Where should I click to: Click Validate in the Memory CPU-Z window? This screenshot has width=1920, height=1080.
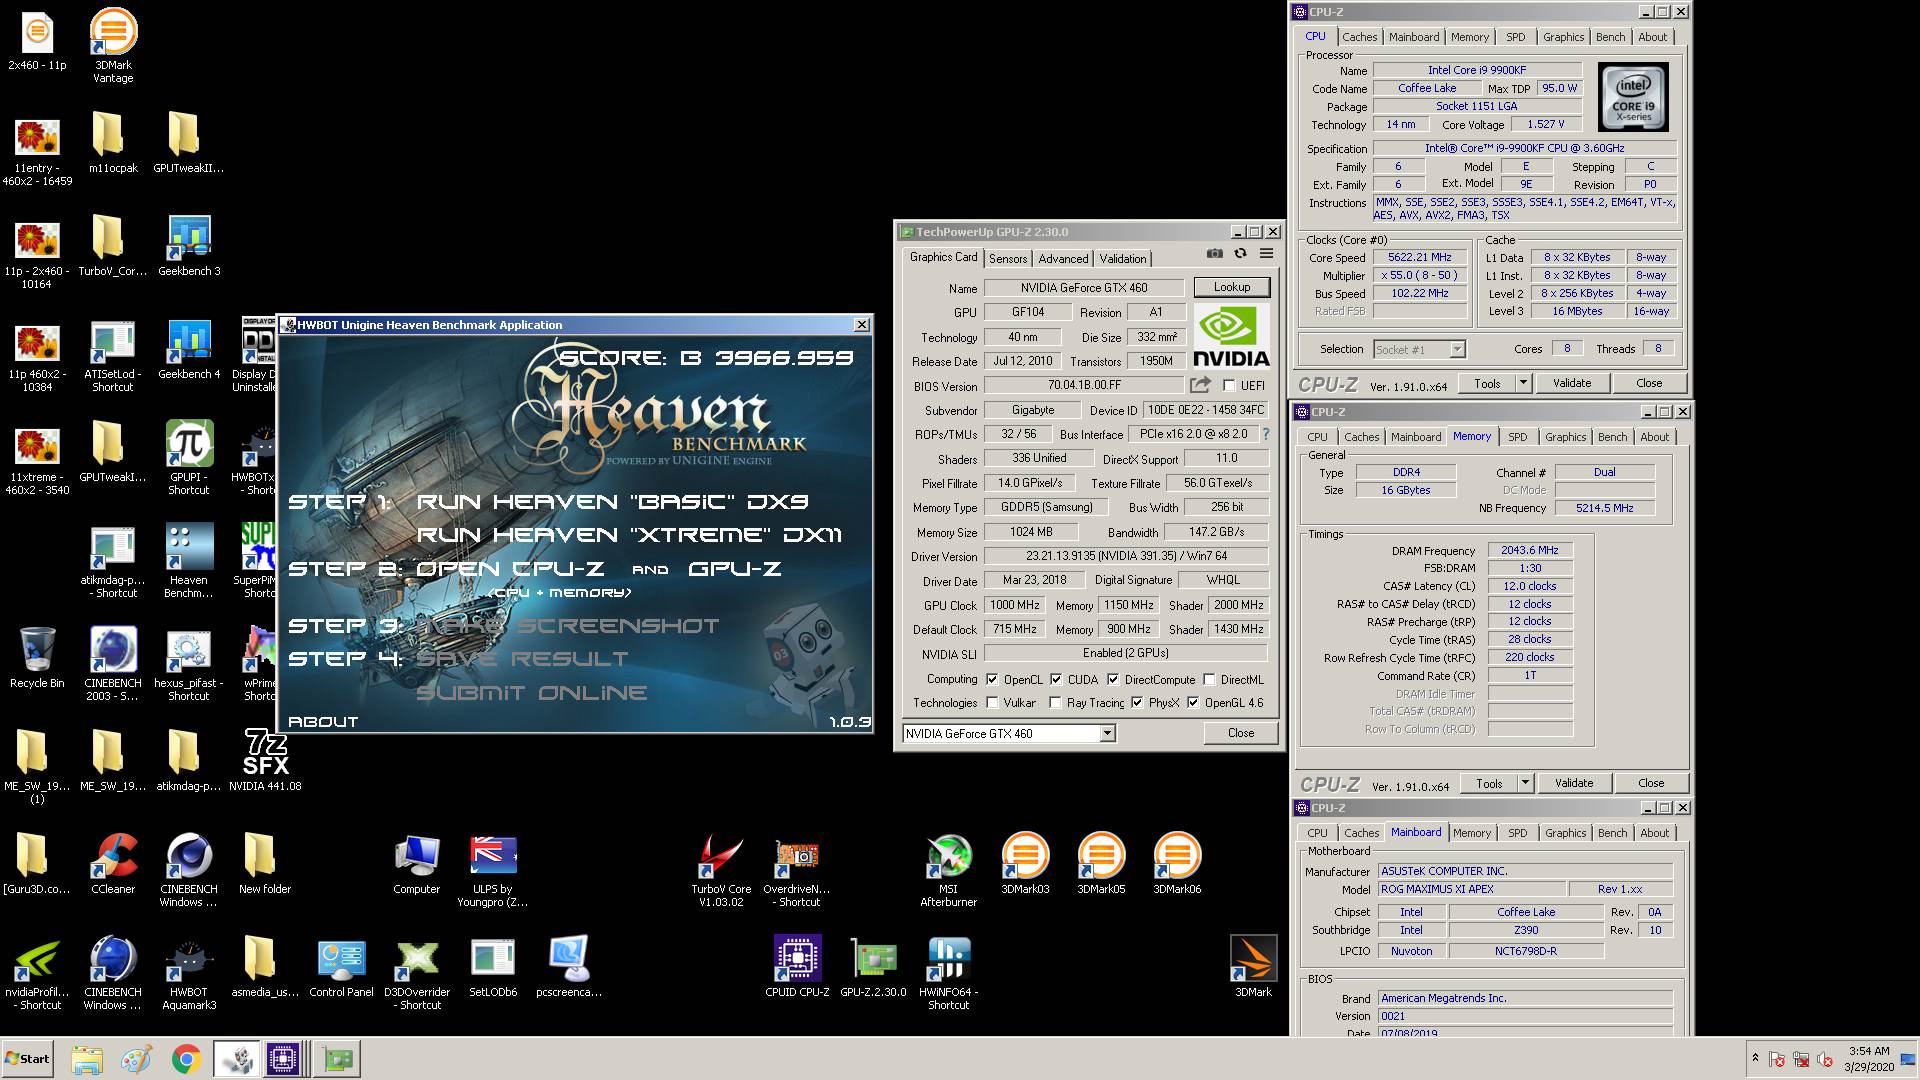point(1574,783)
